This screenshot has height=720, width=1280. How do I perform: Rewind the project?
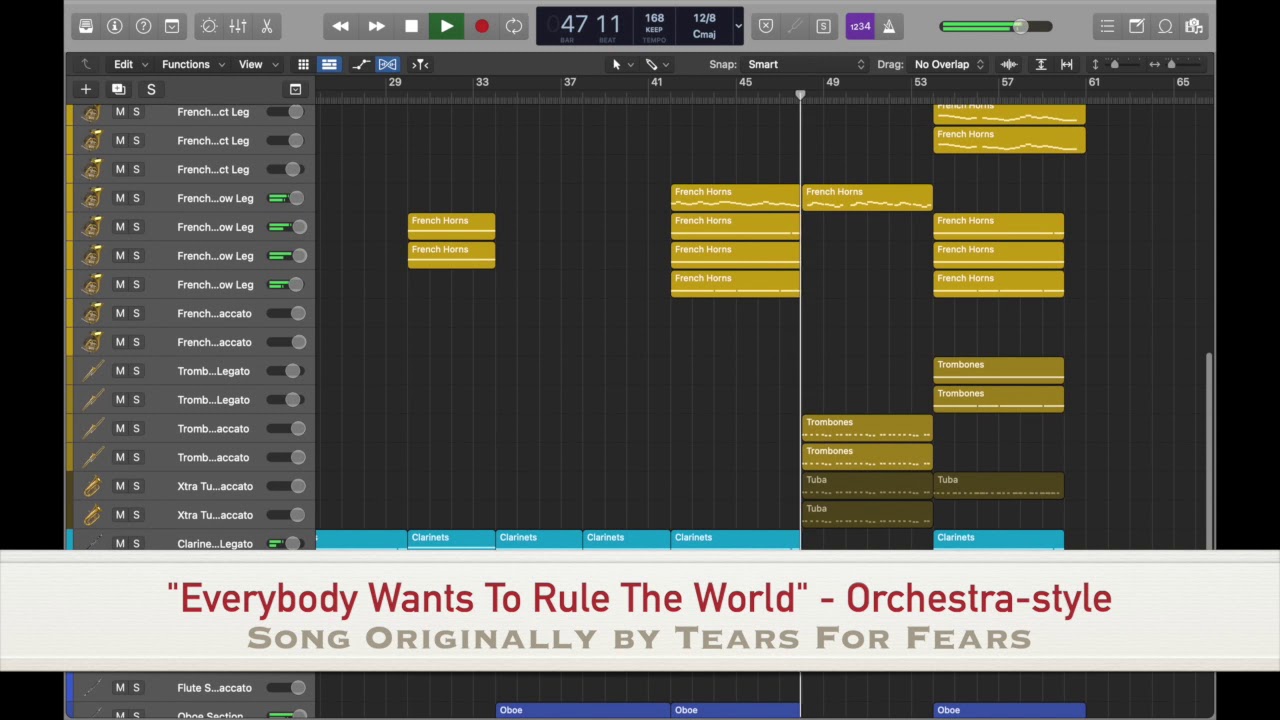341,26
